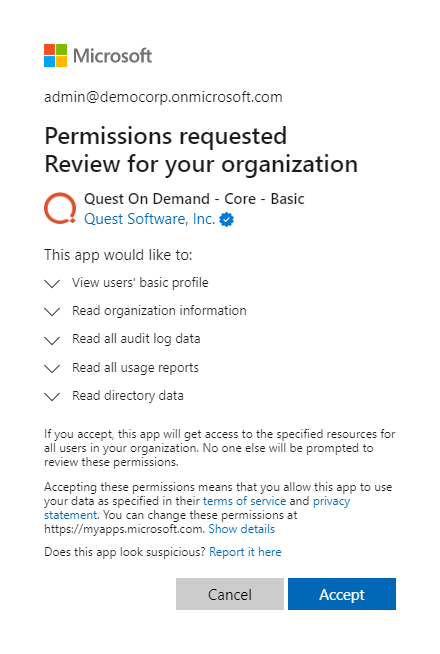440x654 pixels.
Task: Click the blue verified publisher badge
Action: [x=226, y=219]
